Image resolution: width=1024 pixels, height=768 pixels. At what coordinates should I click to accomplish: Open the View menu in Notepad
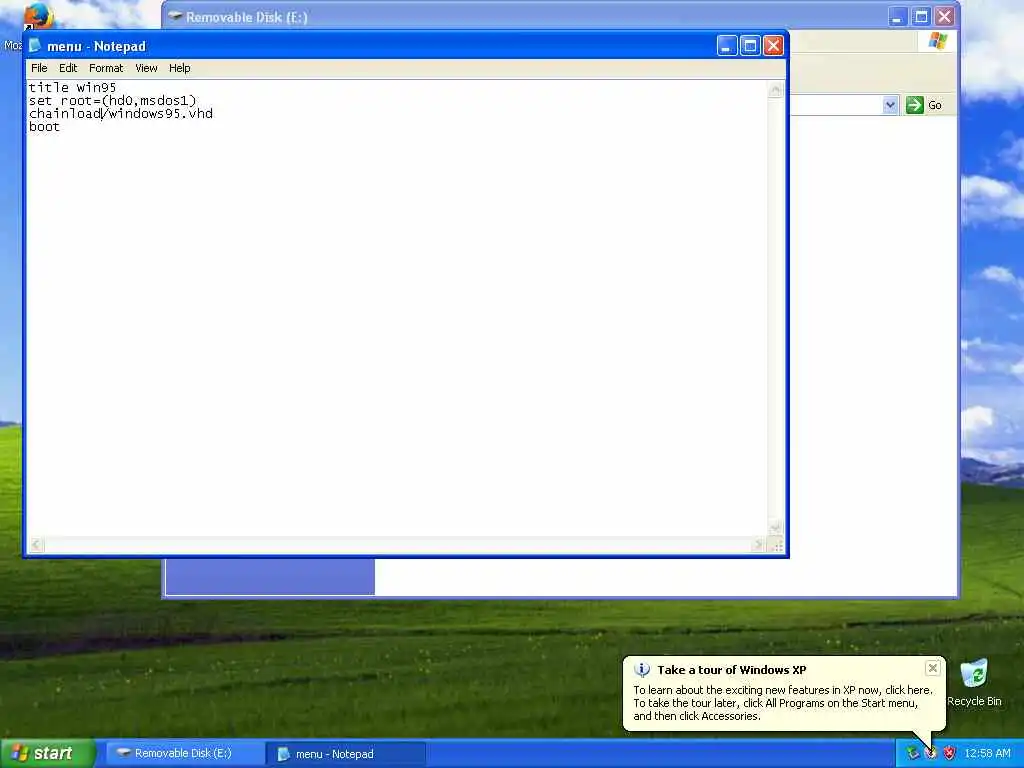146,68
